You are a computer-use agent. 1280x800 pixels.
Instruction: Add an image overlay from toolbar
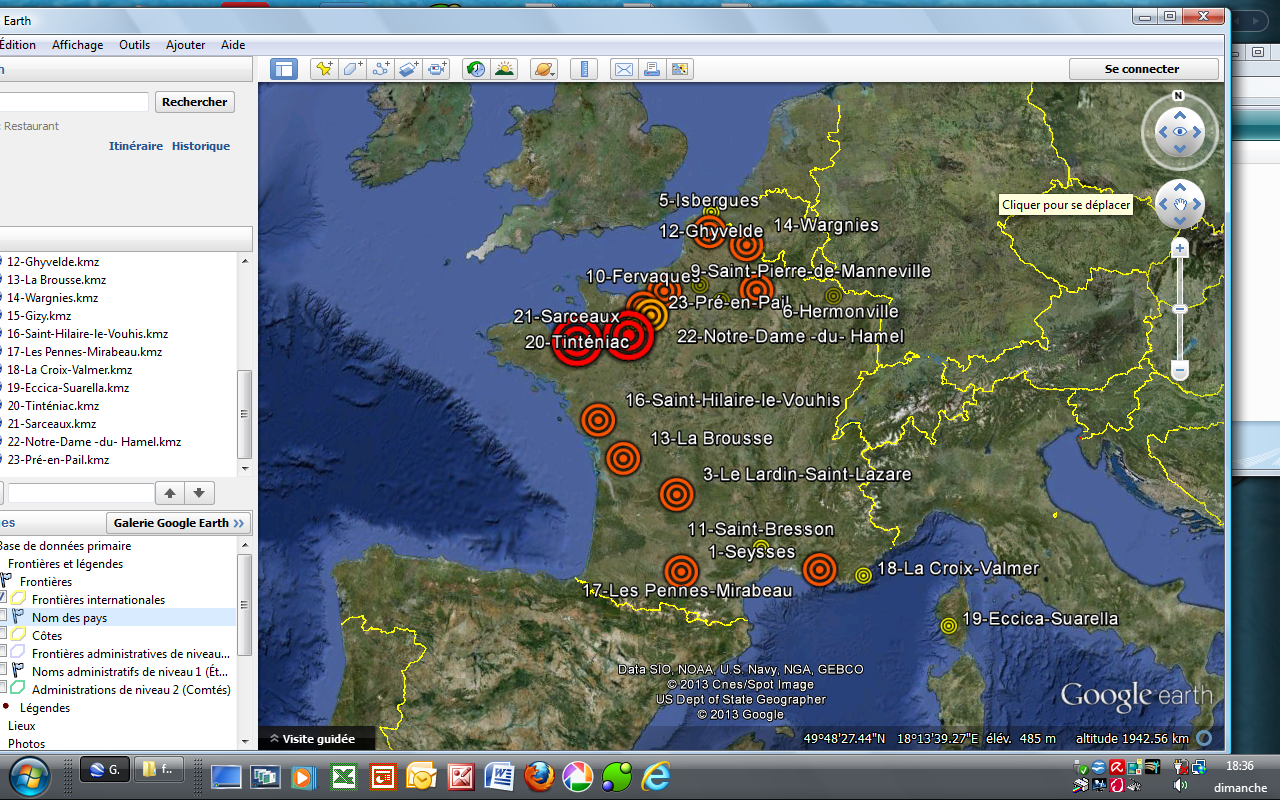click(x=409, y=69)
